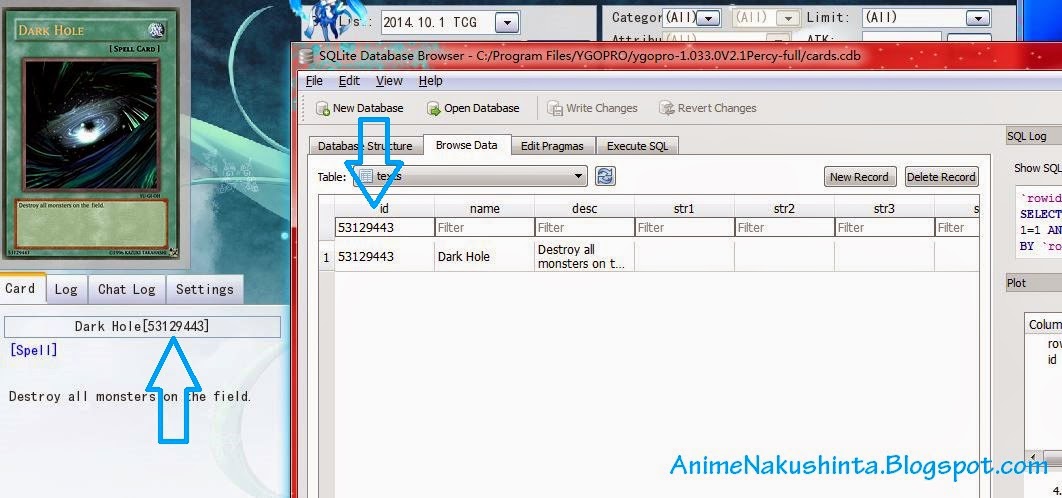This screenshot has height=498, width=1062.
Task: Select the 53129443 id cell in row 1
Action: pos(384,257)
